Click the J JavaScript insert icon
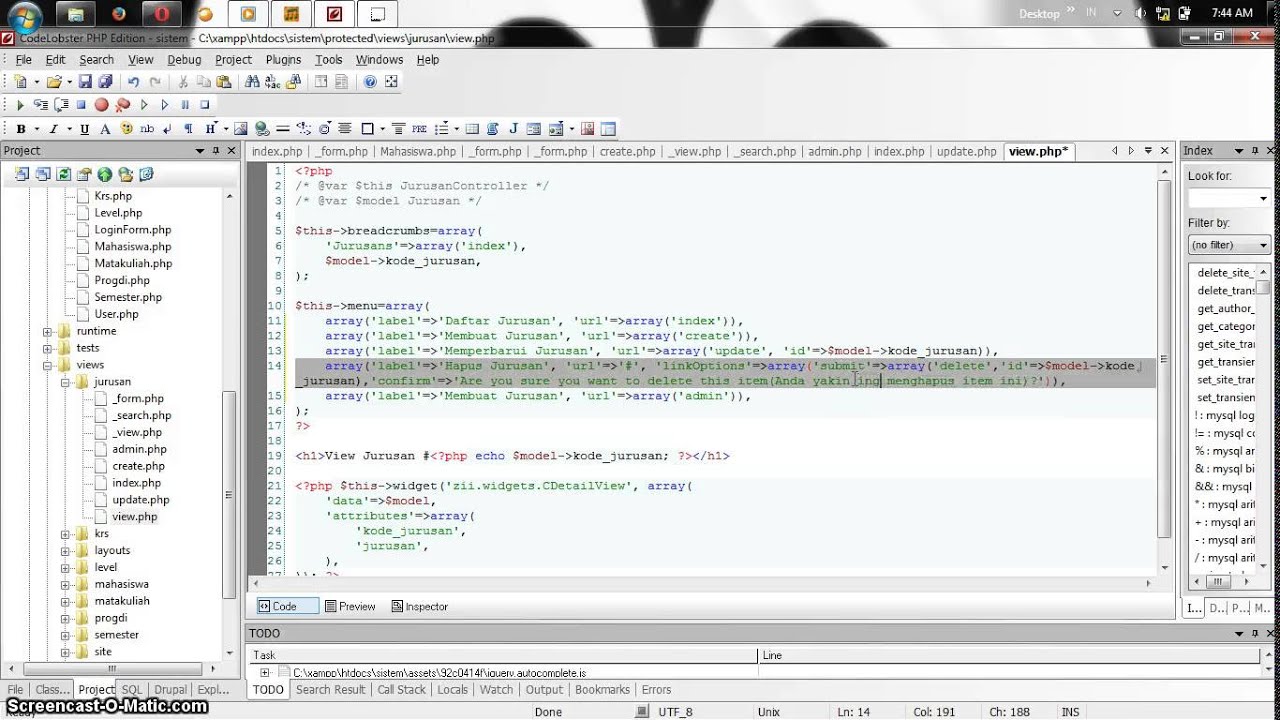 click(x=514, y=129)
